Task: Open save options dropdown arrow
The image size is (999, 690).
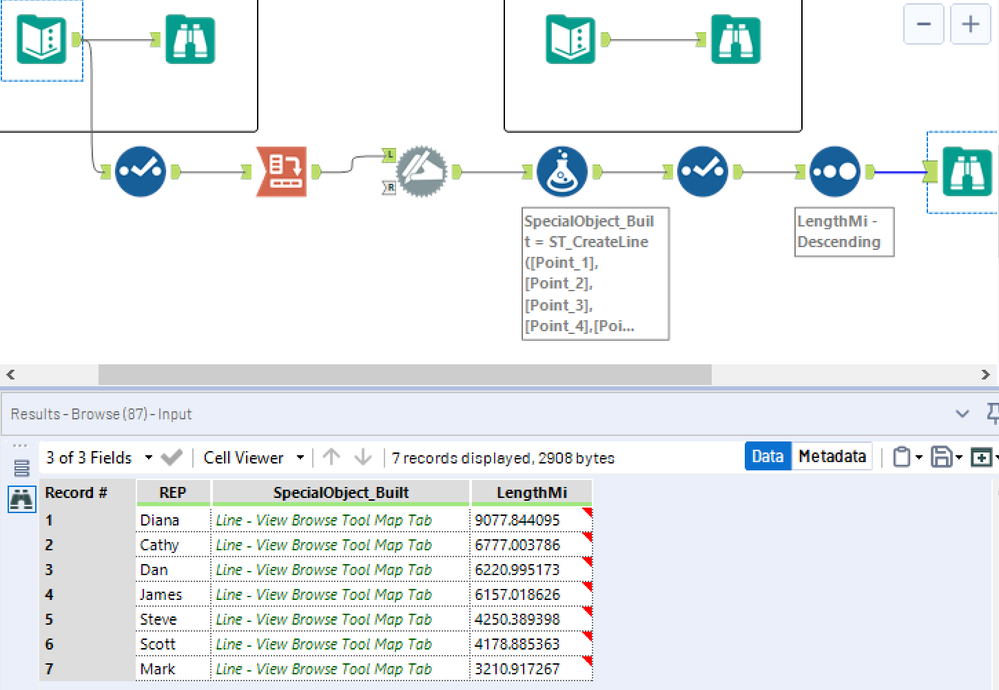Action: (x=958, y=457)
